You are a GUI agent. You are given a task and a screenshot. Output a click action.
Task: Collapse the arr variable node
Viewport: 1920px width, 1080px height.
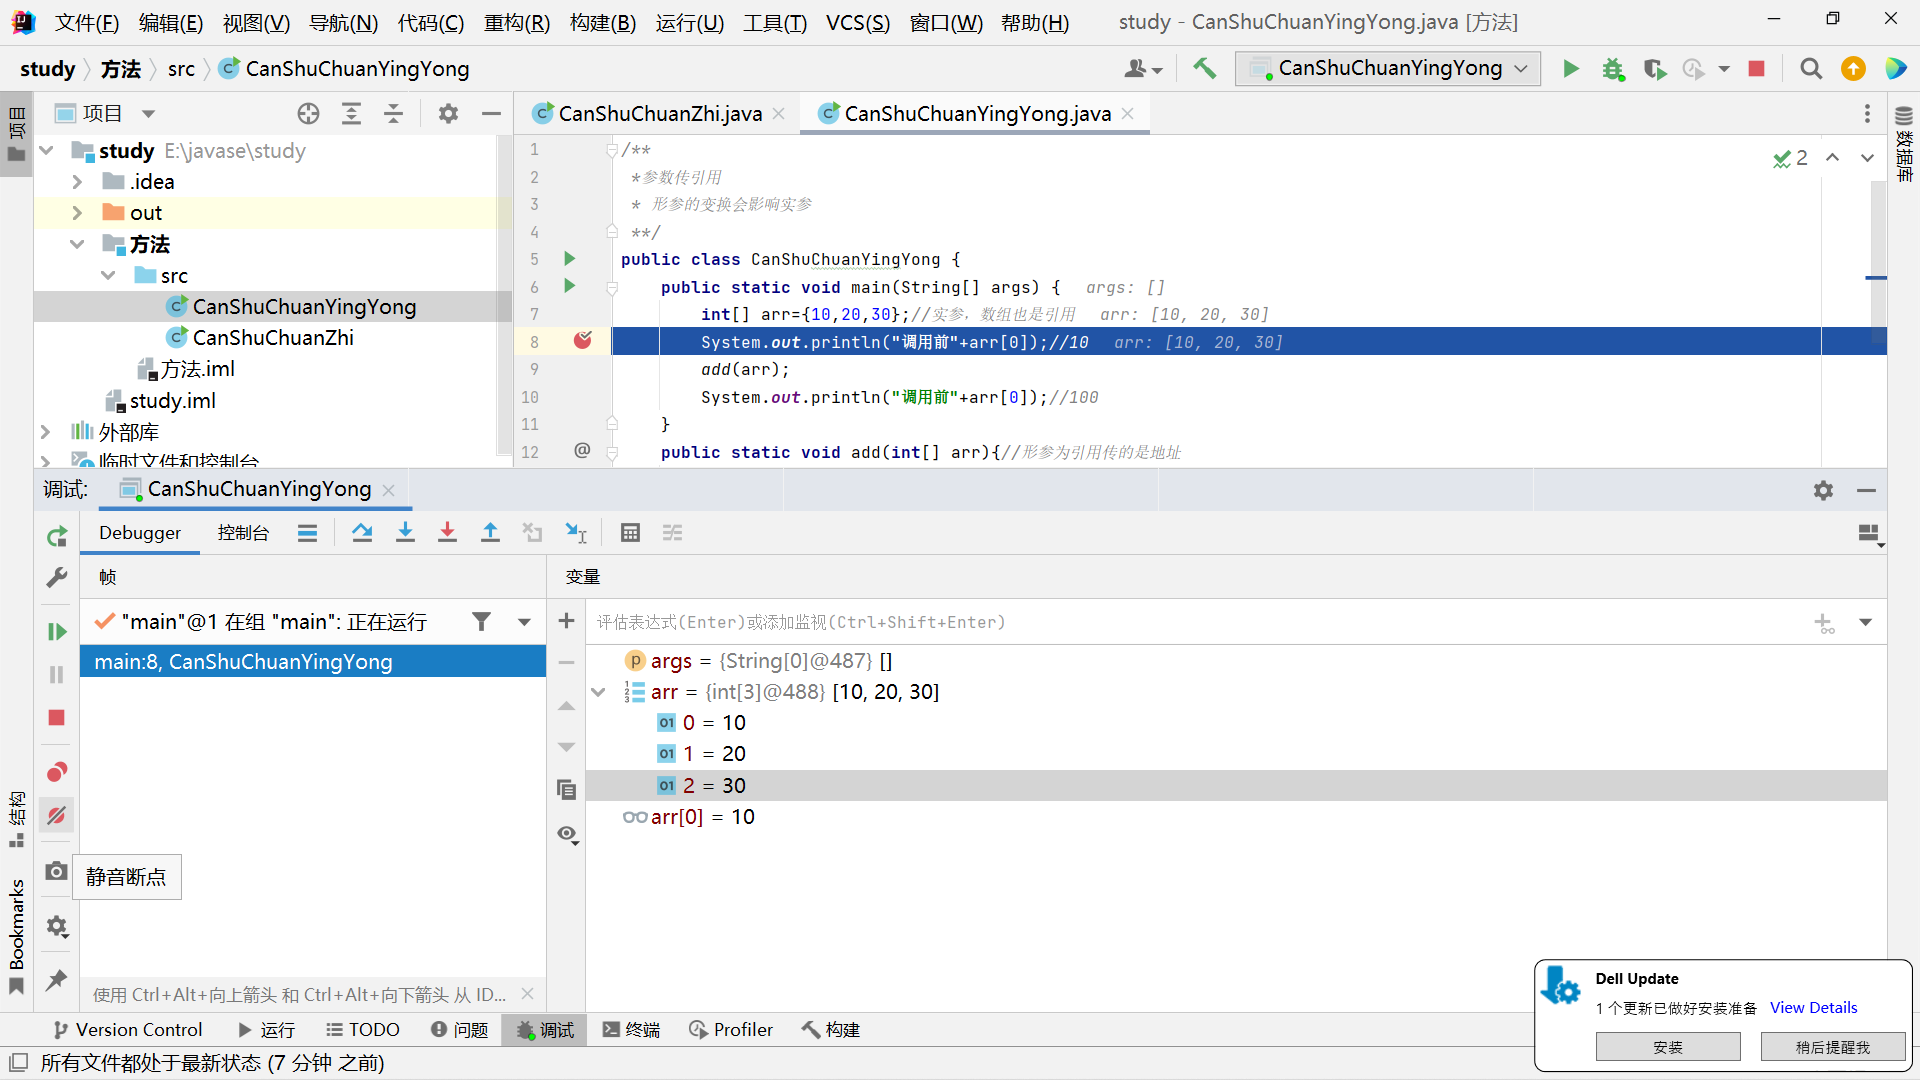(598, 692)
